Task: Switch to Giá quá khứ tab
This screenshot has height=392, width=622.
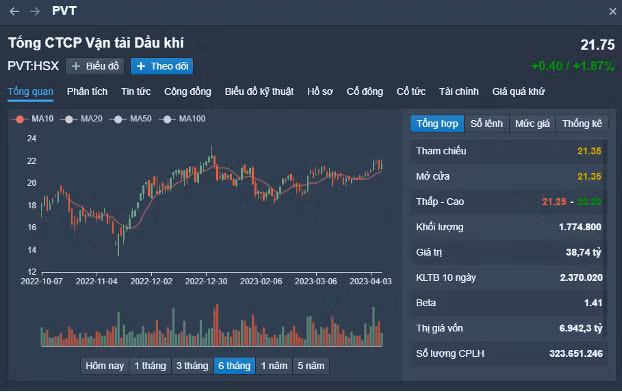Action: click(x=518, y=92)
